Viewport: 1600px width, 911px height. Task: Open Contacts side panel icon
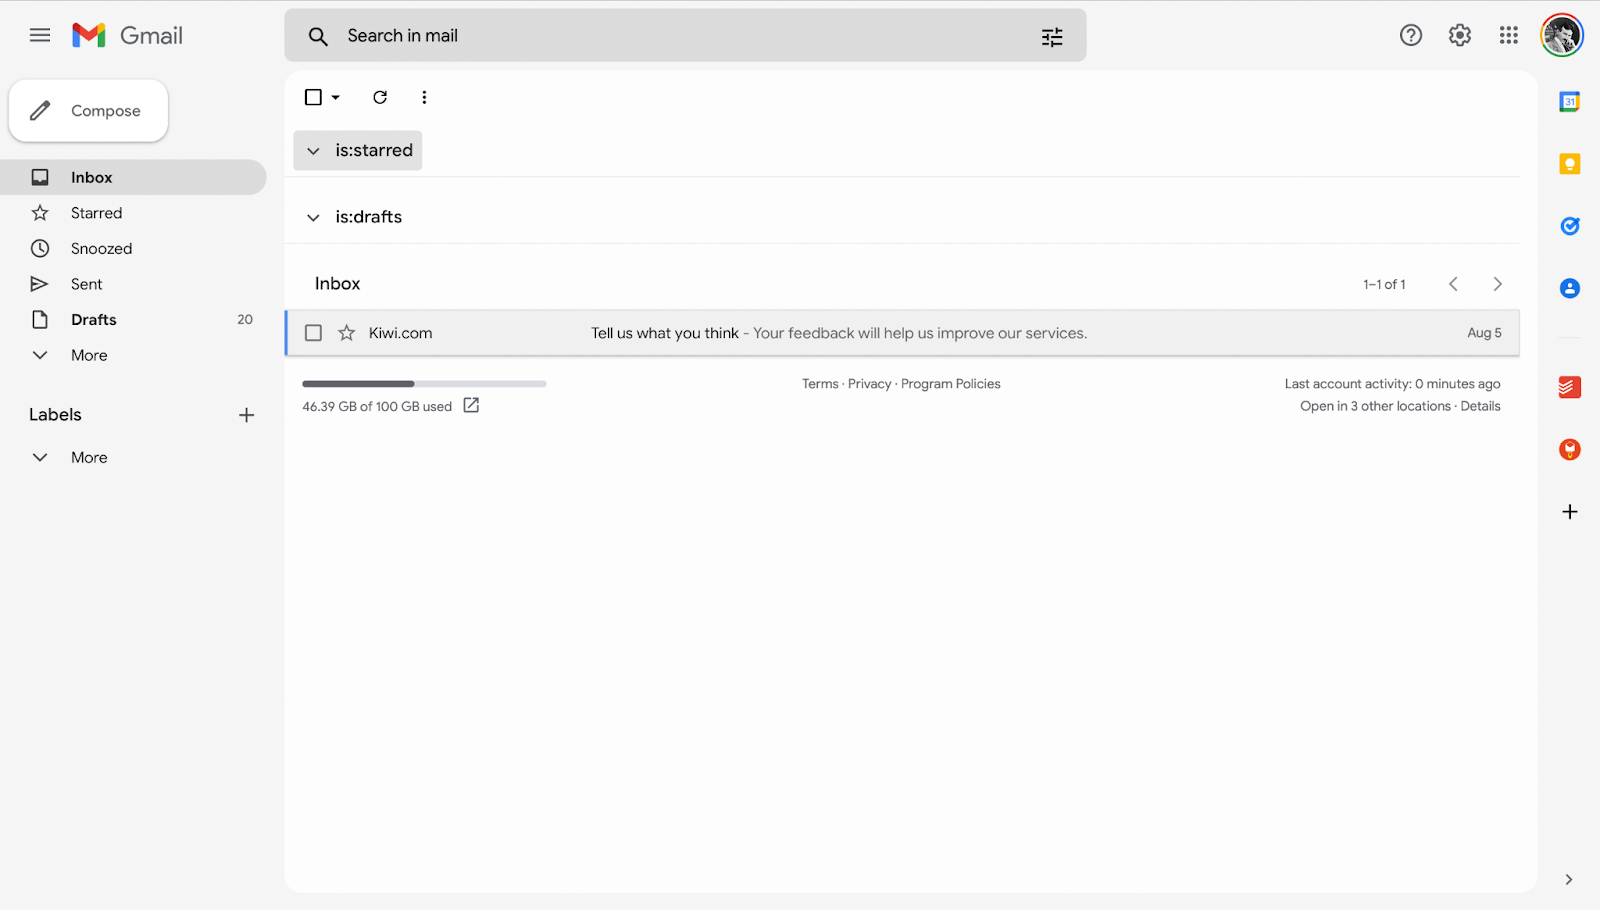(x=1569, y=288)
